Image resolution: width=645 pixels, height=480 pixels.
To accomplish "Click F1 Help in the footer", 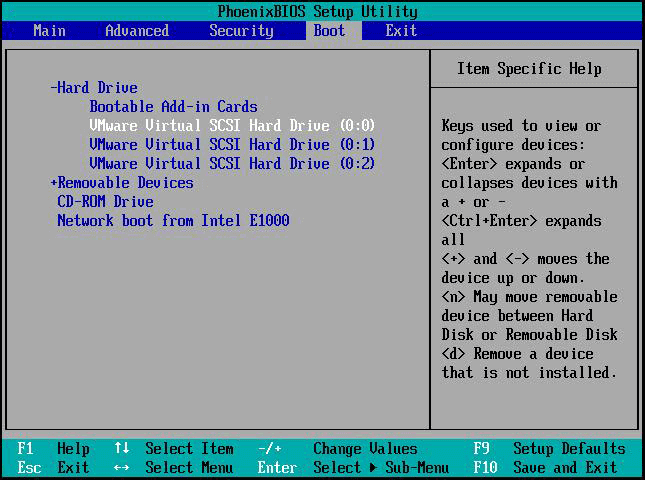I will (x=54, y=449).
